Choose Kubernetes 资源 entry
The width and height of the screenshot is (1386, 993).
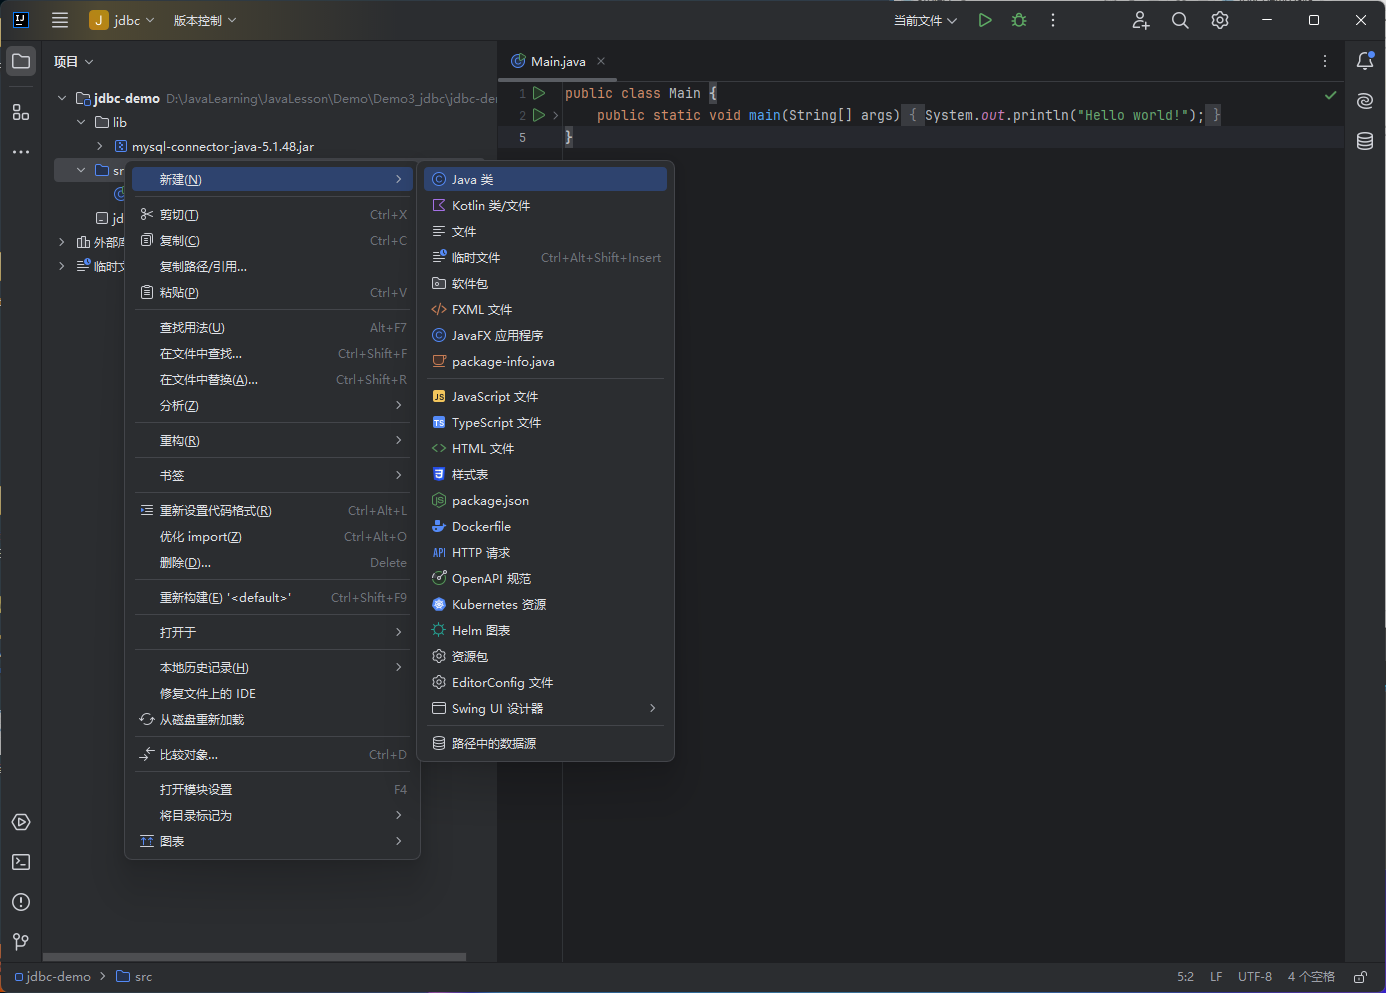click(545, 604)
